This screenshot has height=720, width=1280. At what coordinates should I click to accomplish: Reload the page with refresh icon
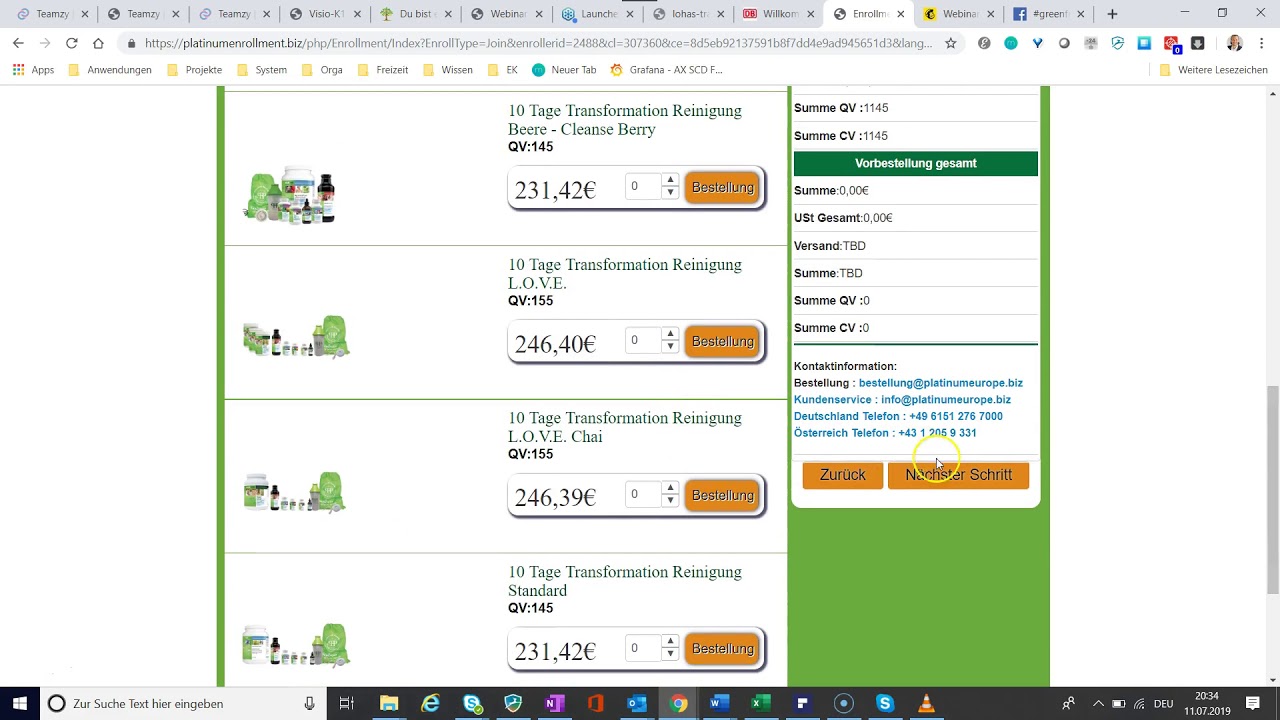(71, 43)
